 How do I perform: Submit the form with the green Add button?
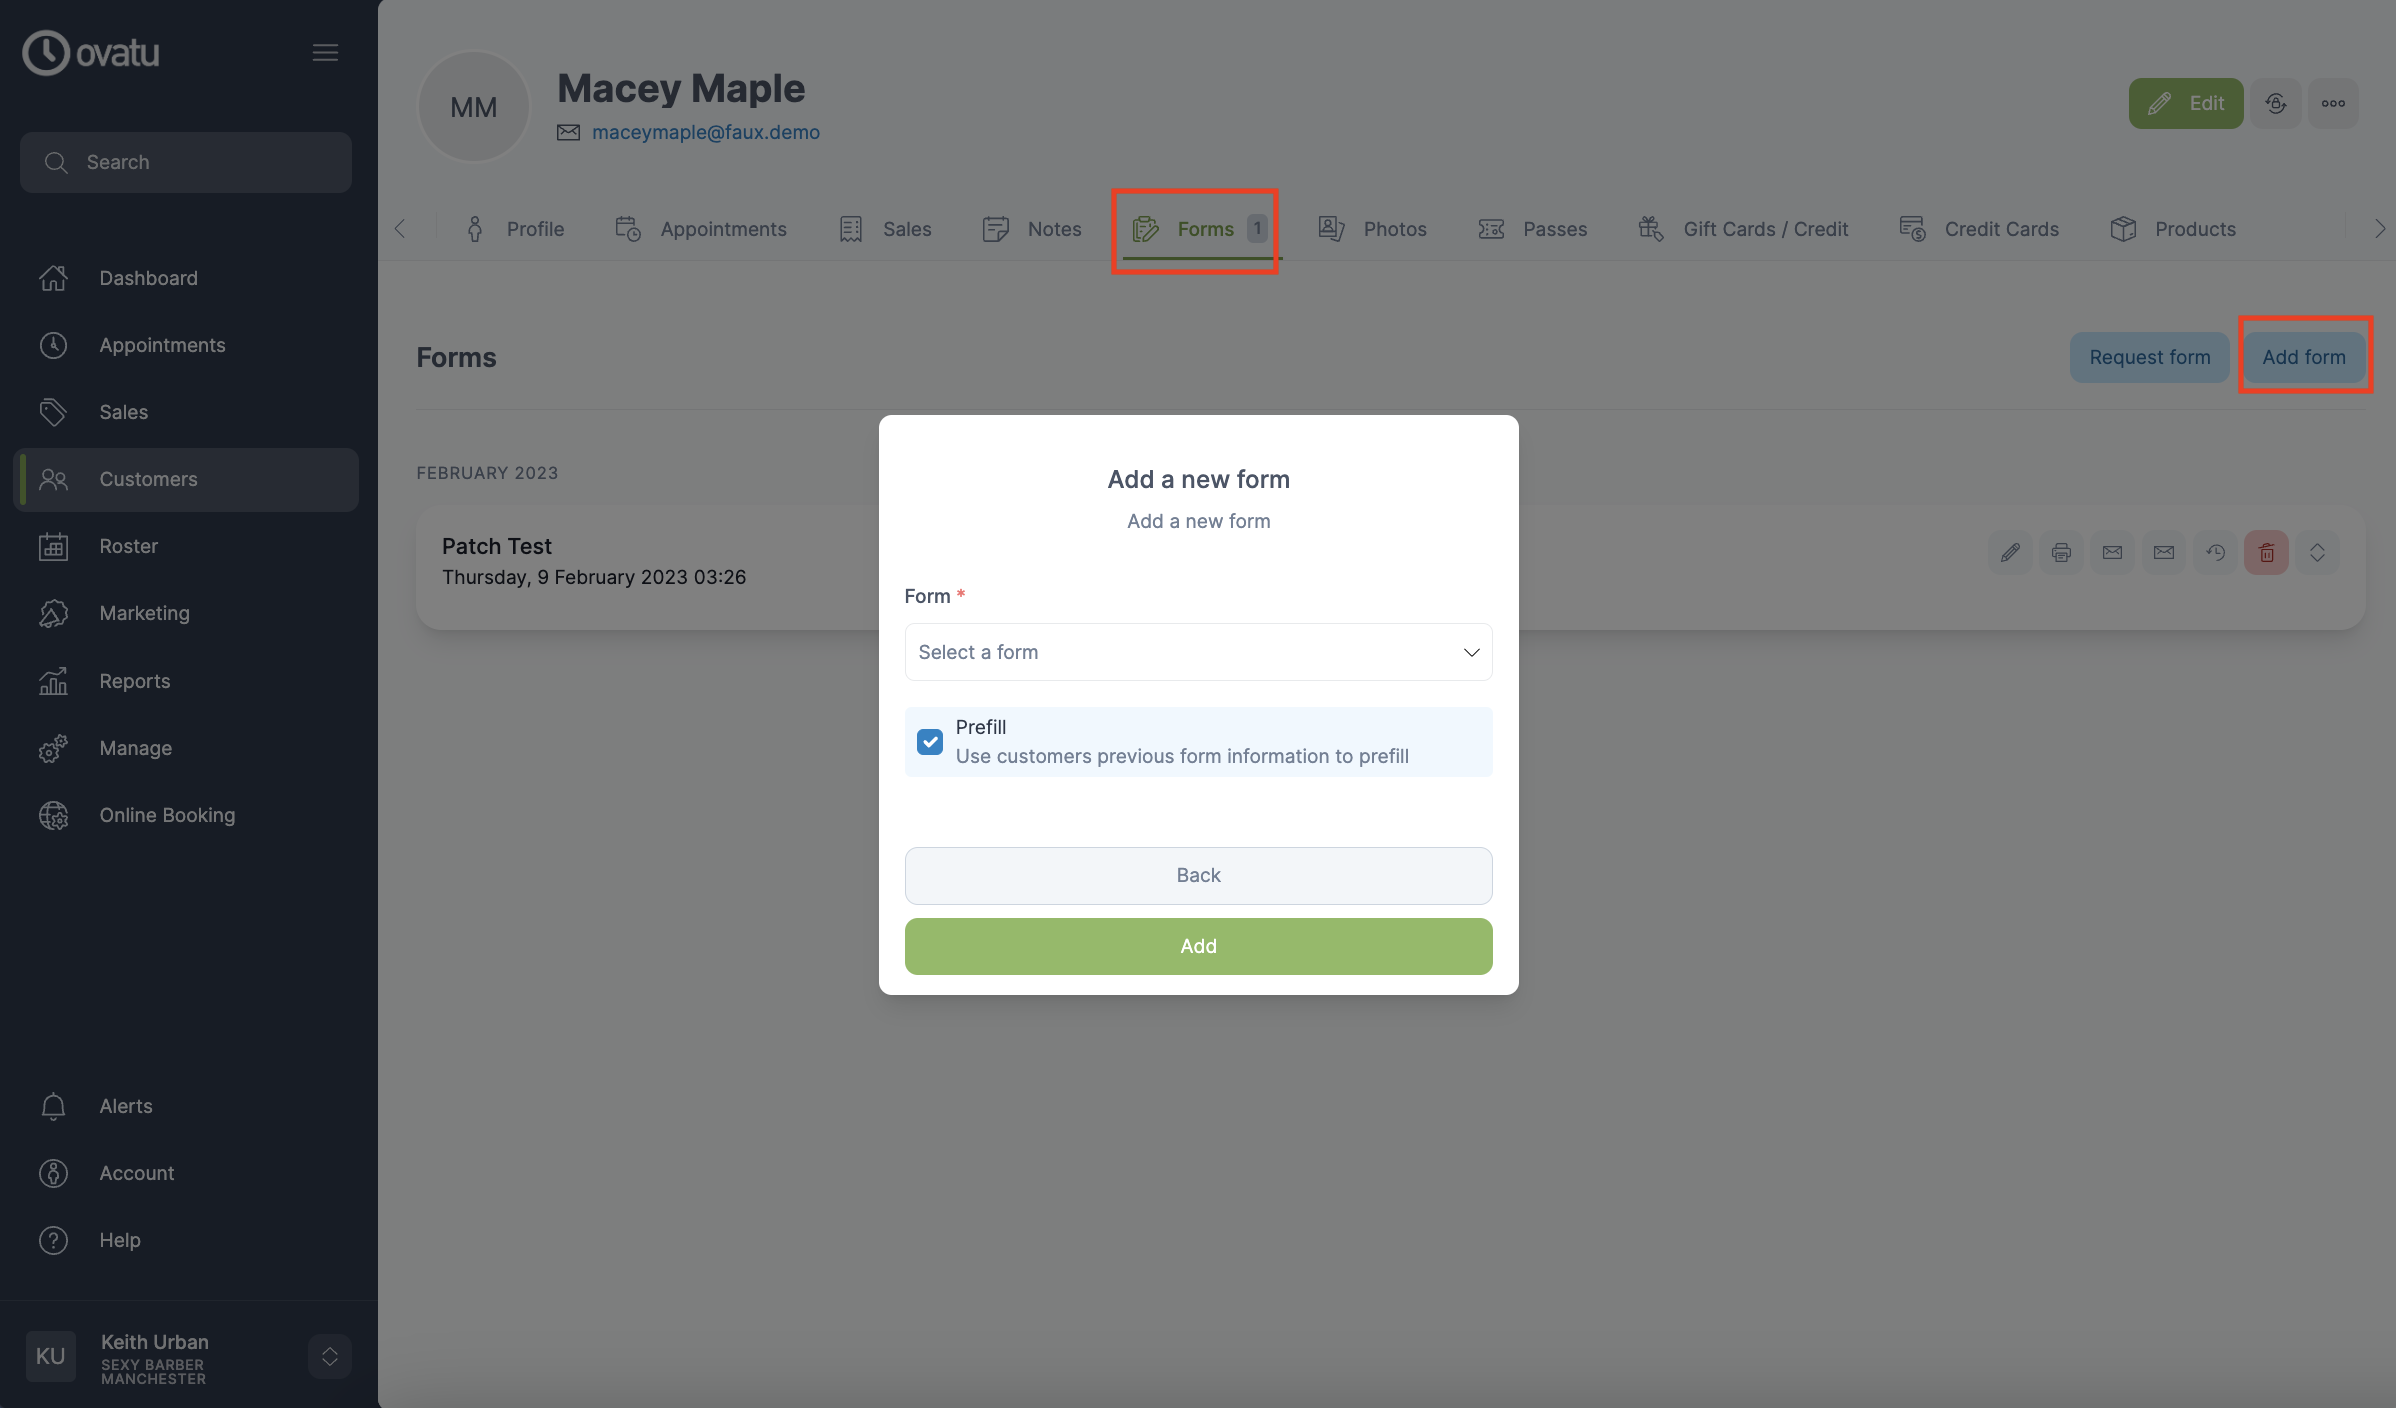[x=1197, y=946]
